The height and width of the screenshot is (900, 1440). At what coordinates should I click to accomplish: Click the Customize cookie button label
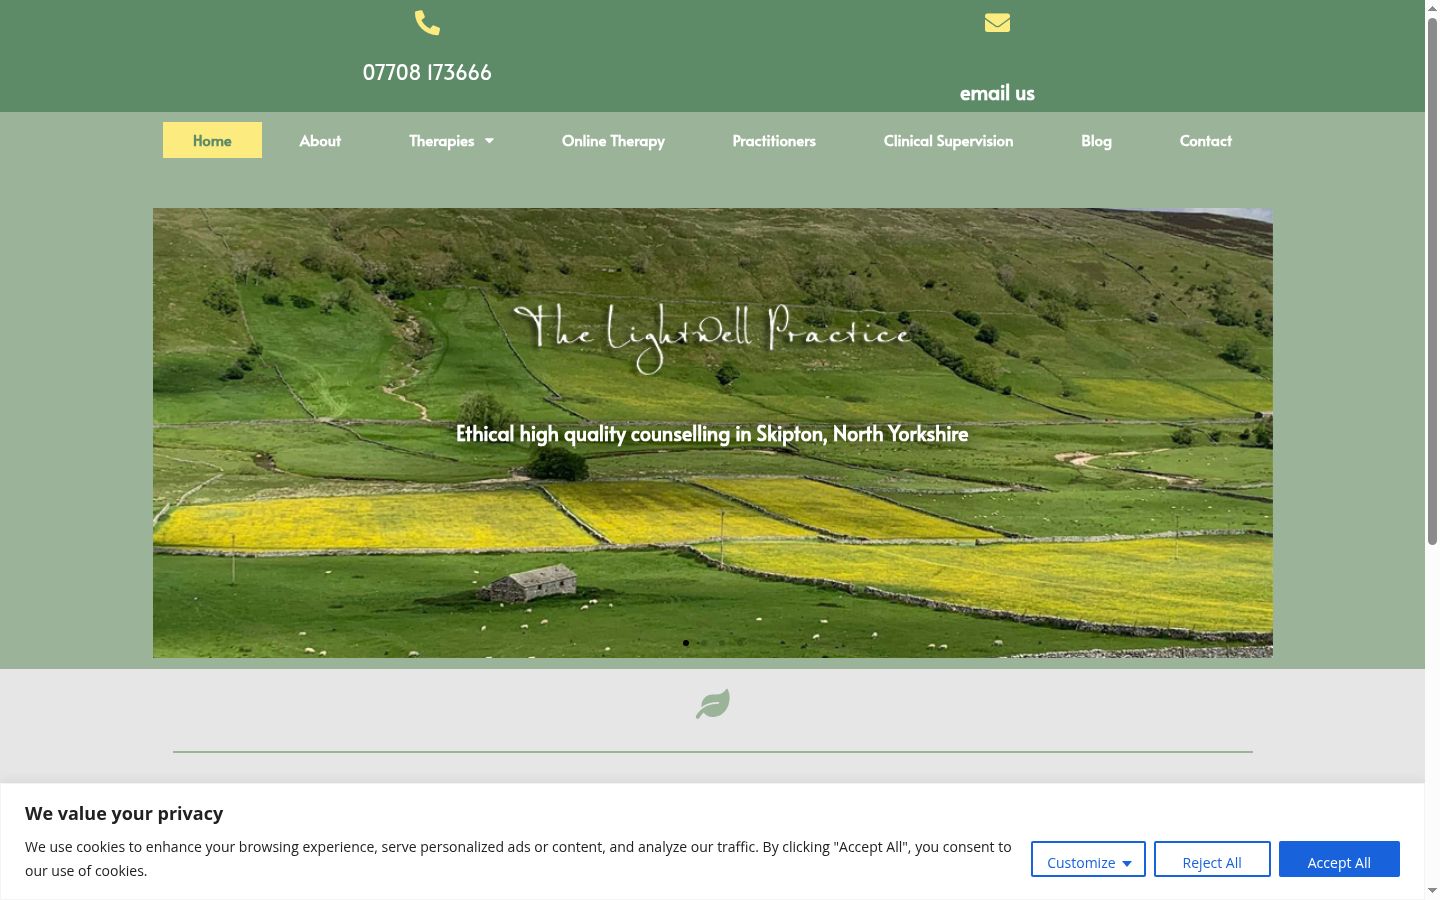tap(1081, 863)
